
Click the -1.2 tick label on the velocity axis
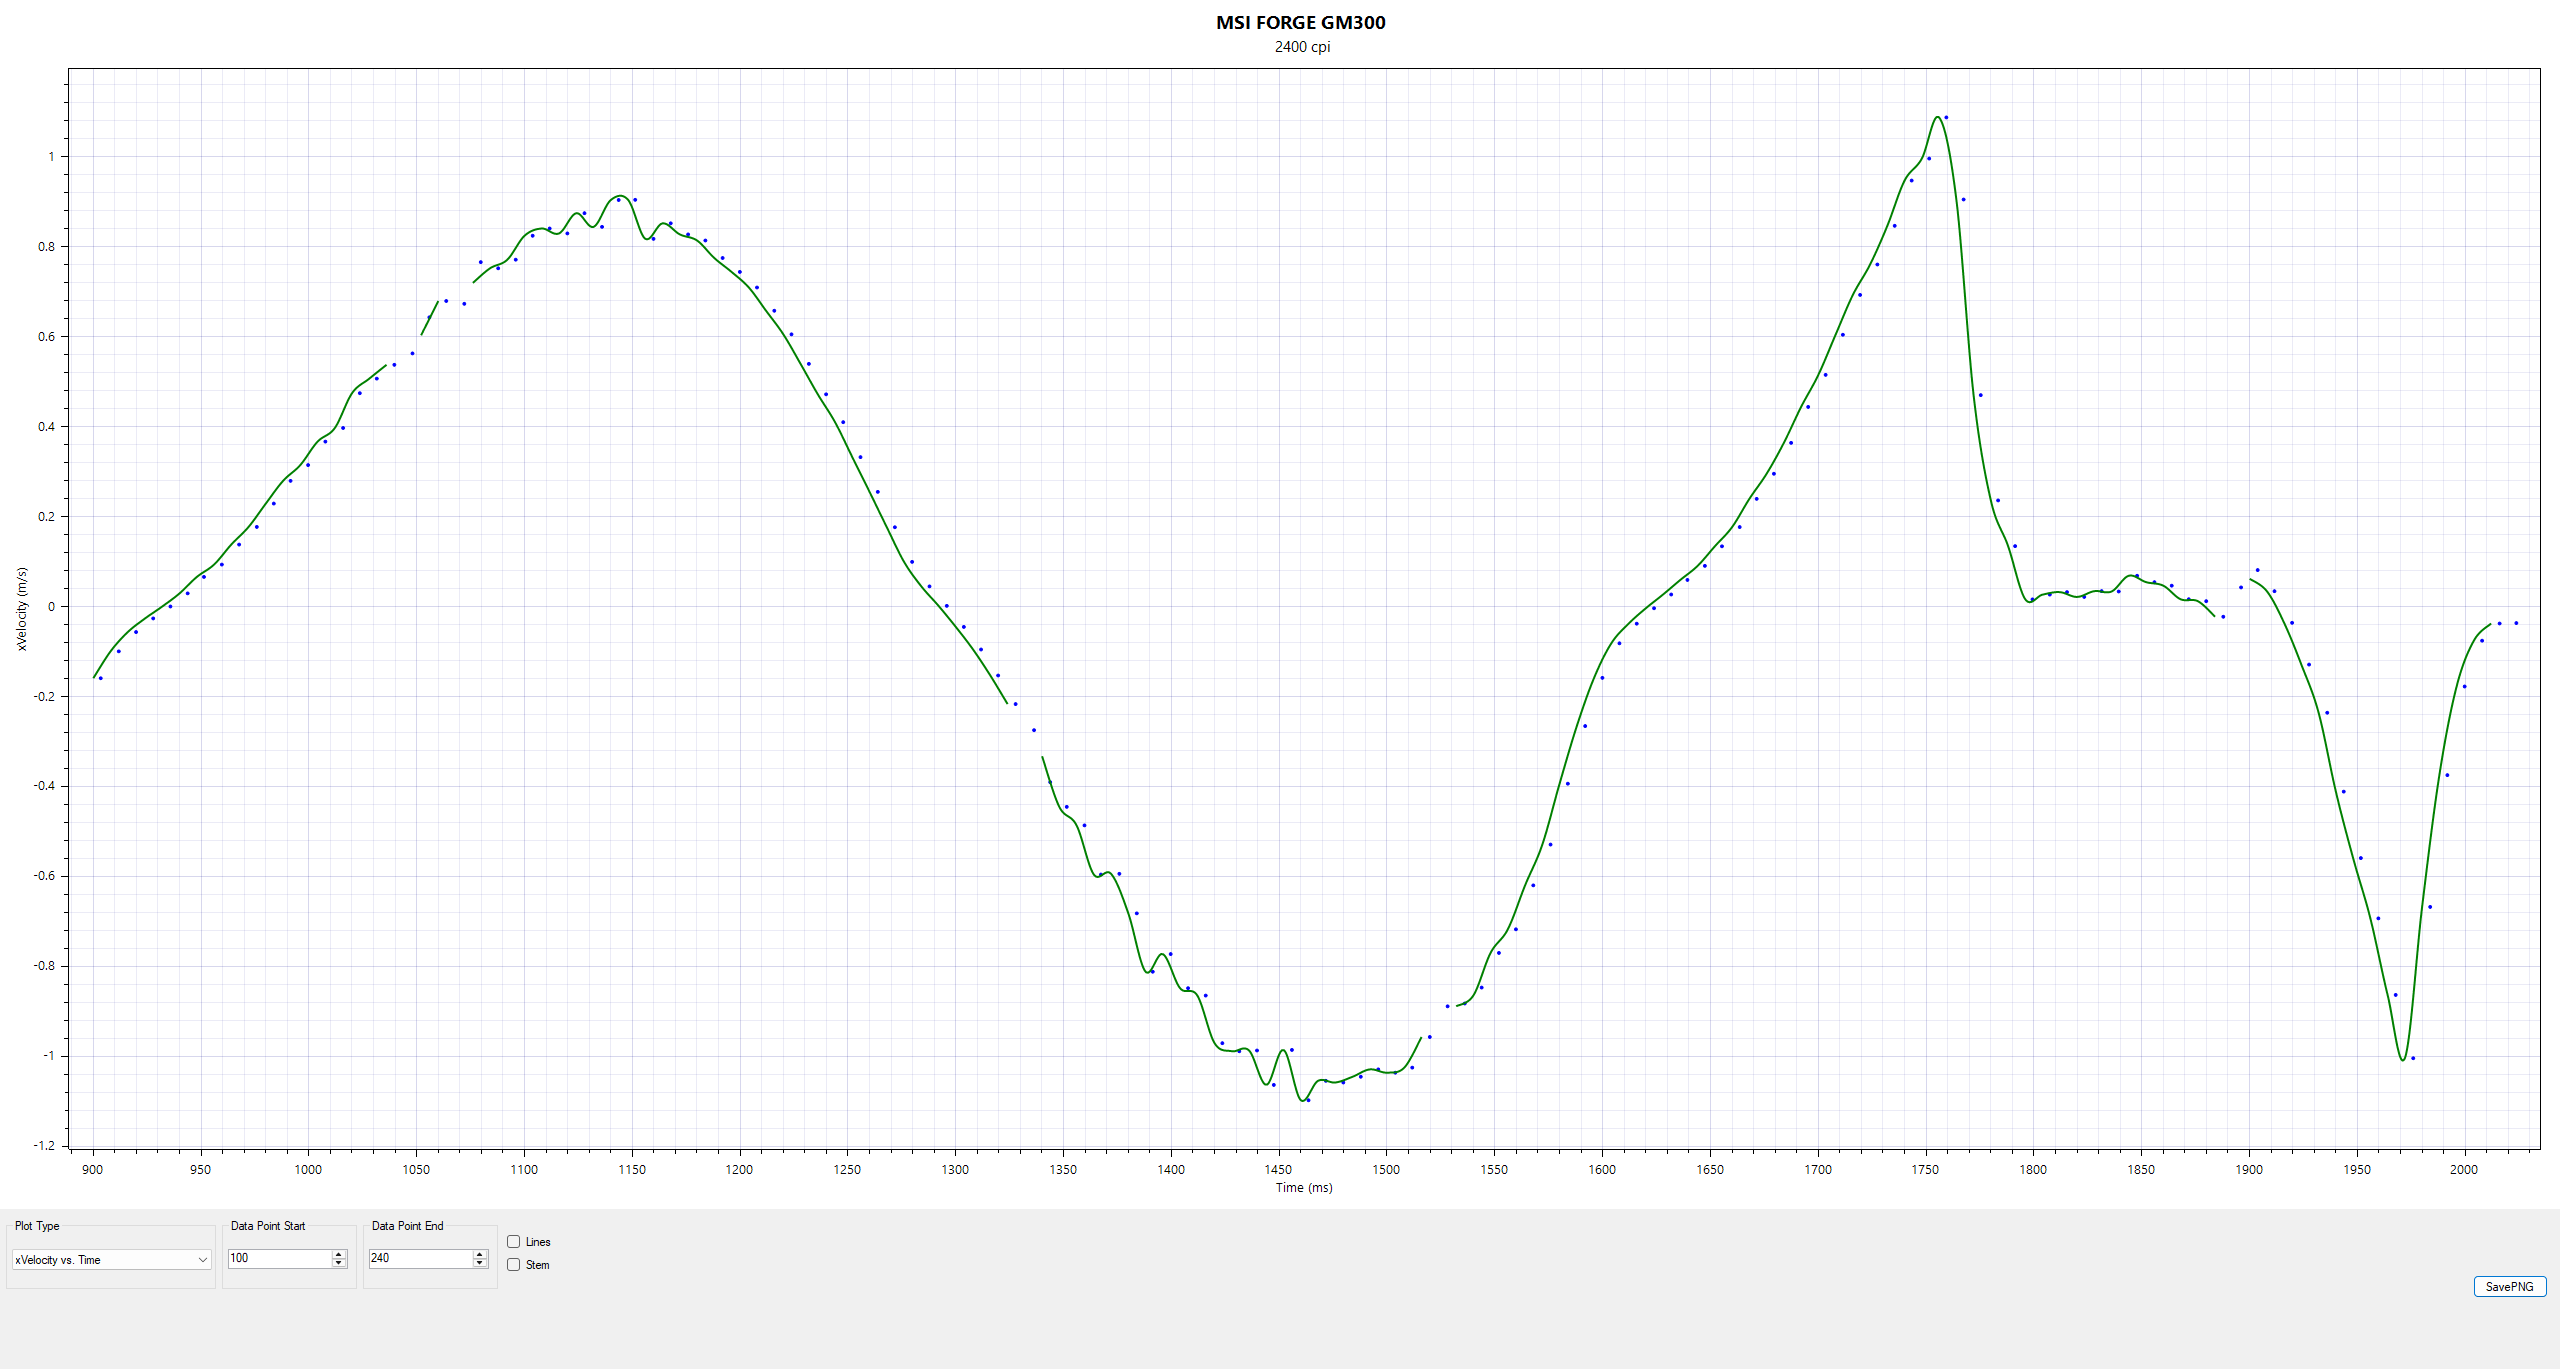tap(45, 1146)
